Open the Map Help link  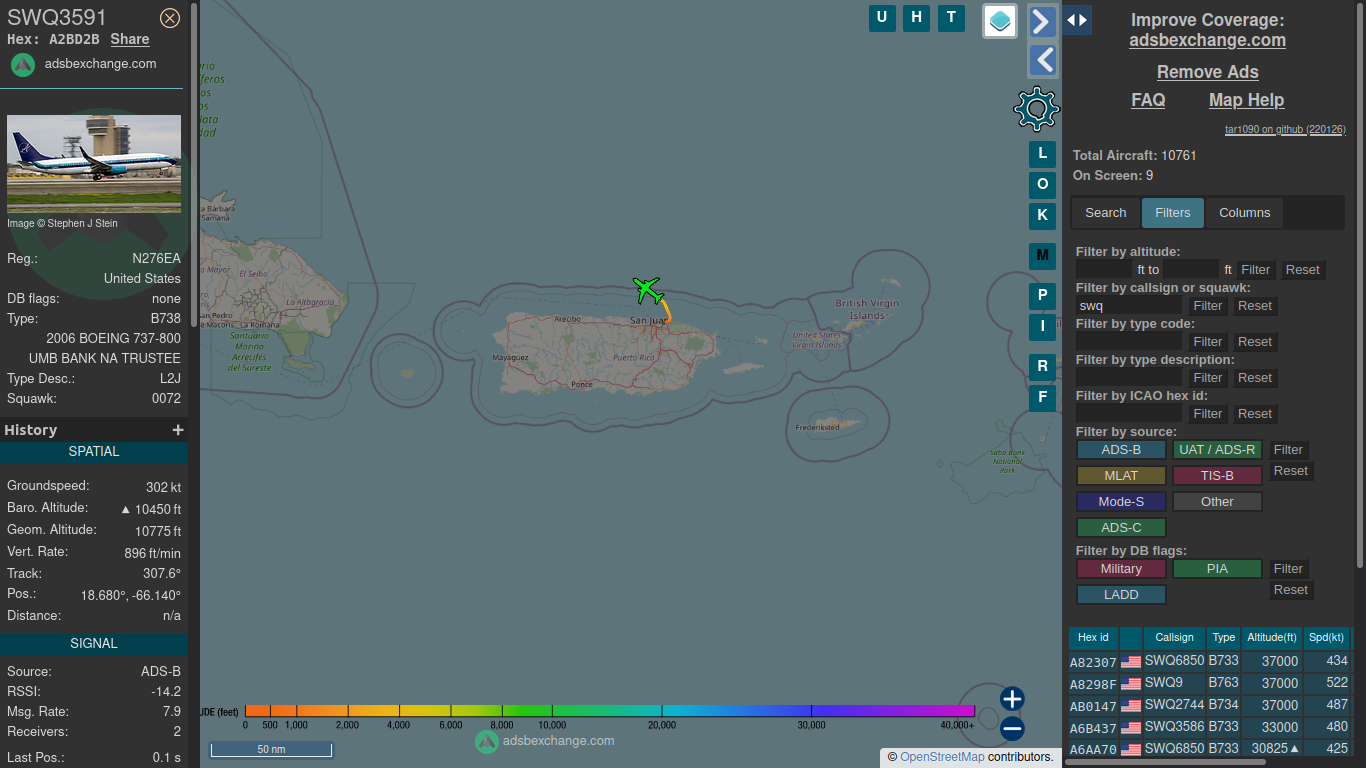1246,100
